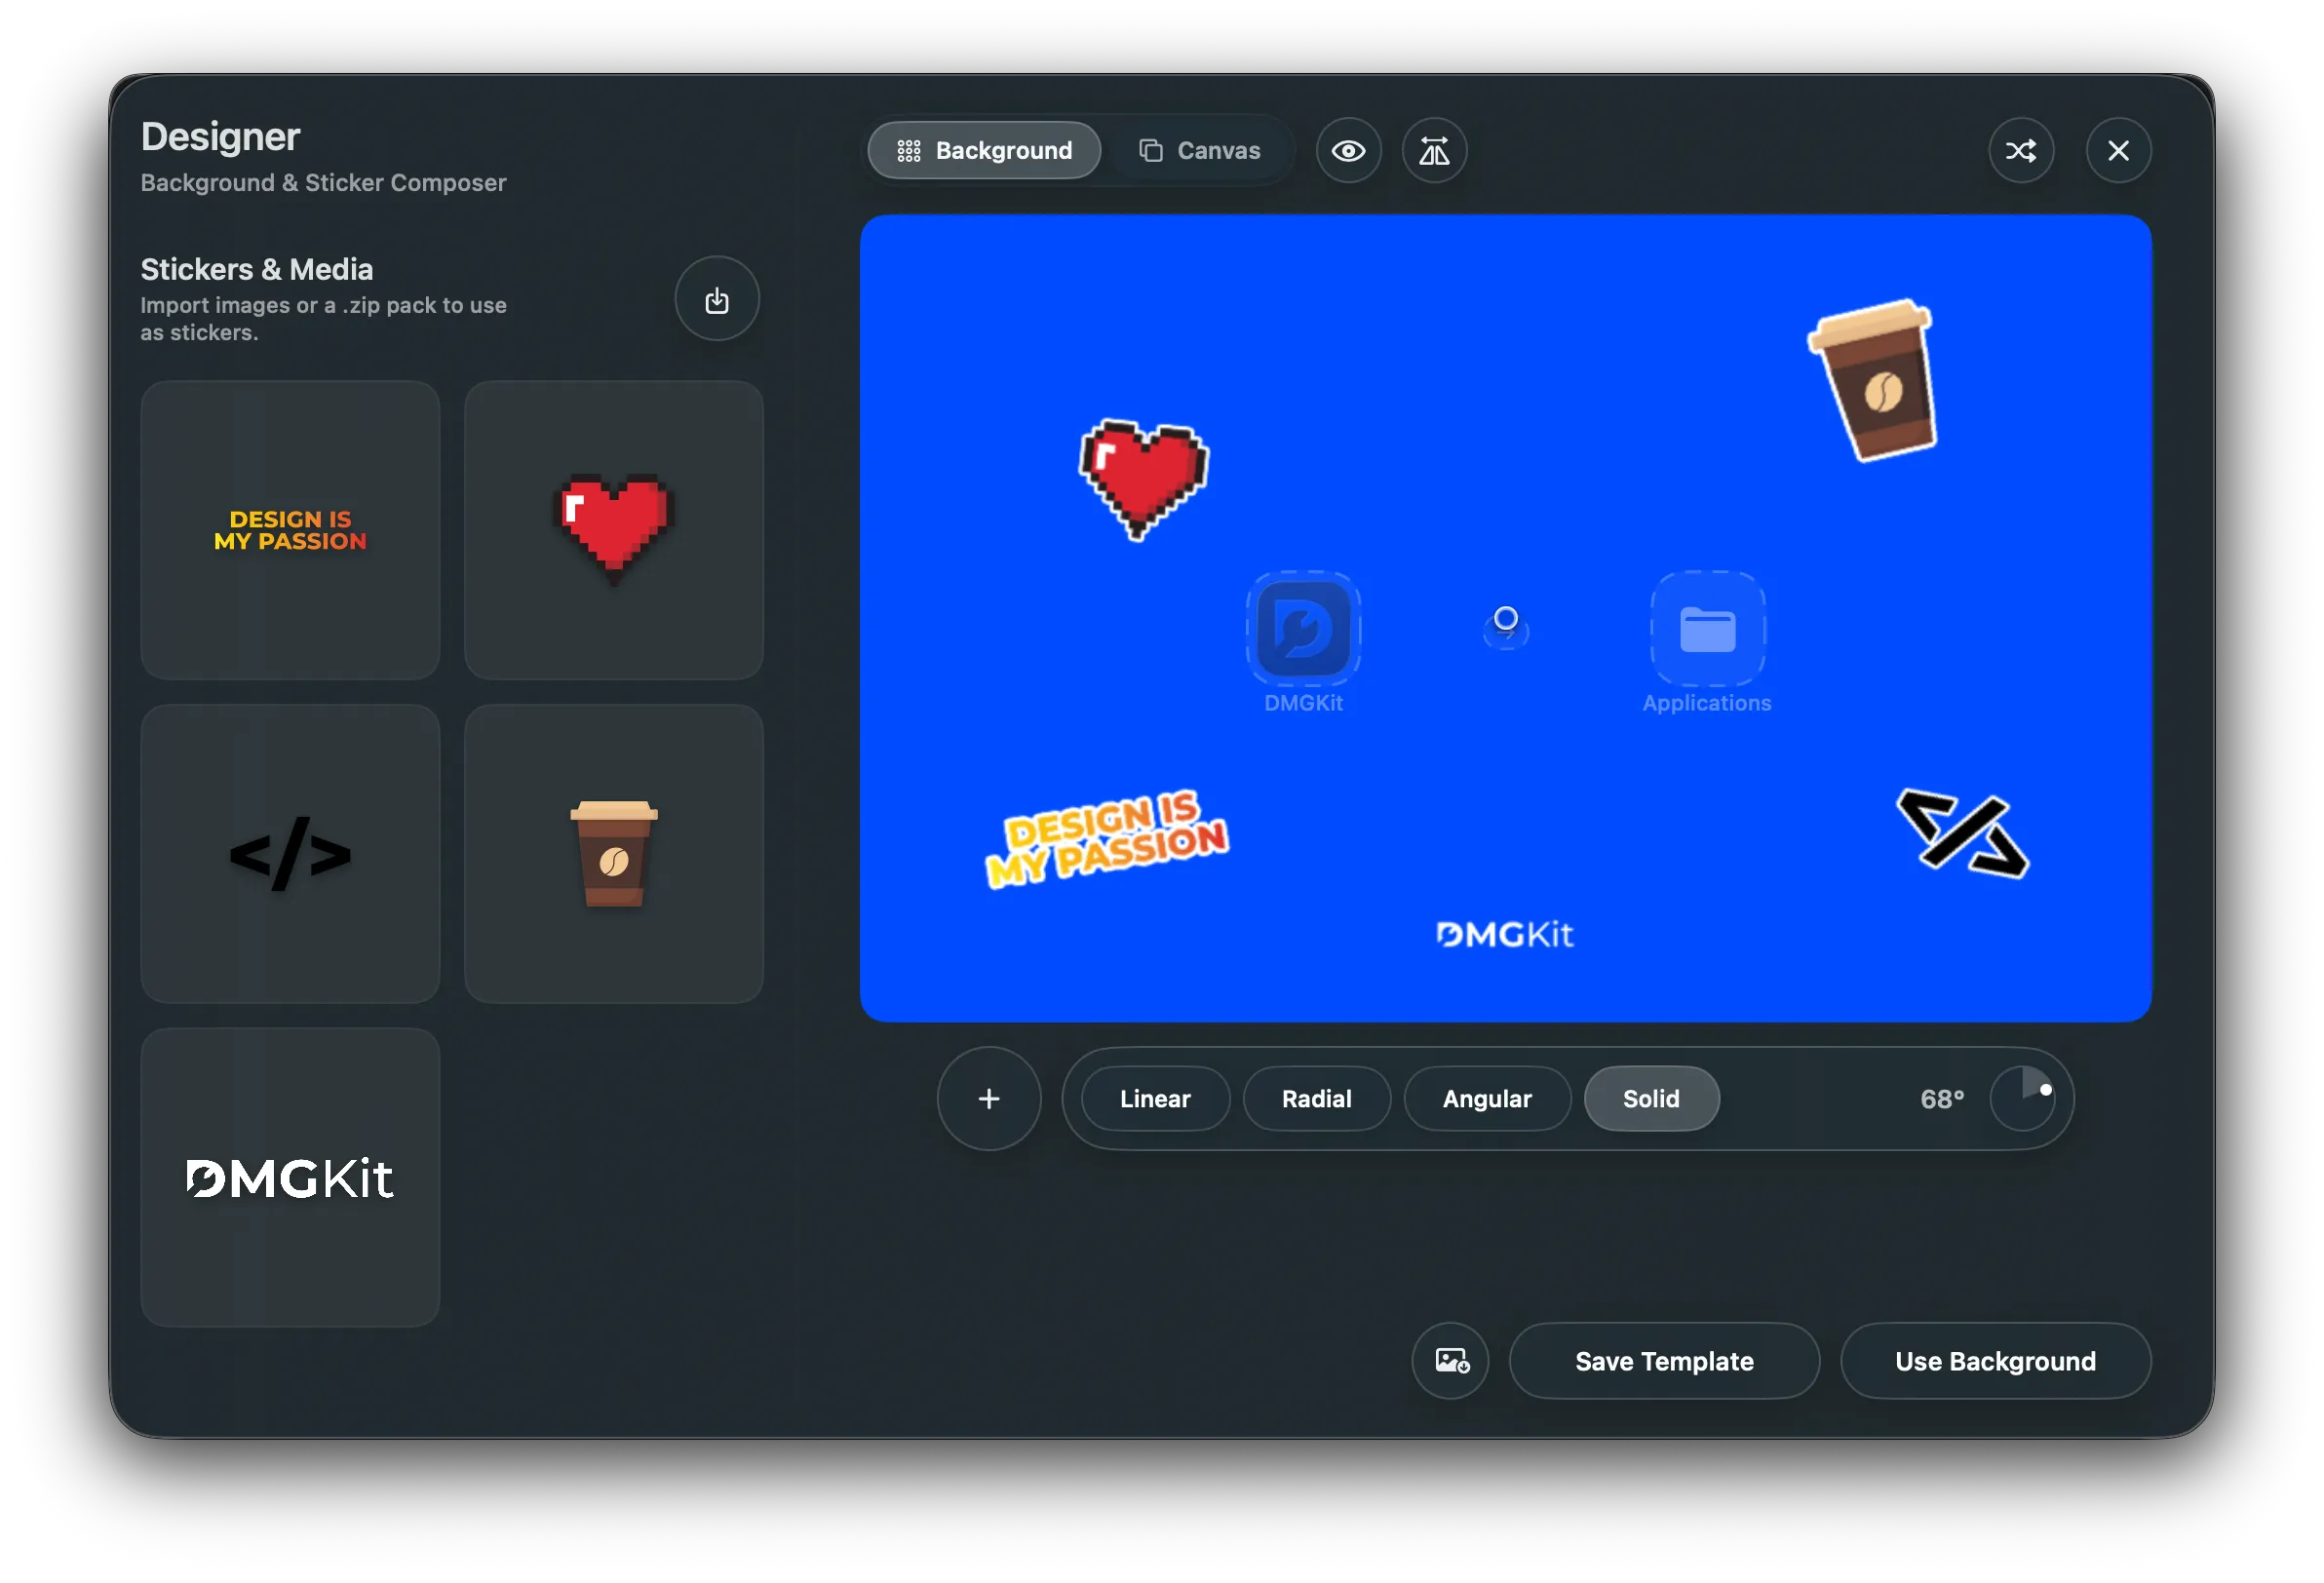Switch to the Background tab
2324x1583 pixels.
coord(984,151)
